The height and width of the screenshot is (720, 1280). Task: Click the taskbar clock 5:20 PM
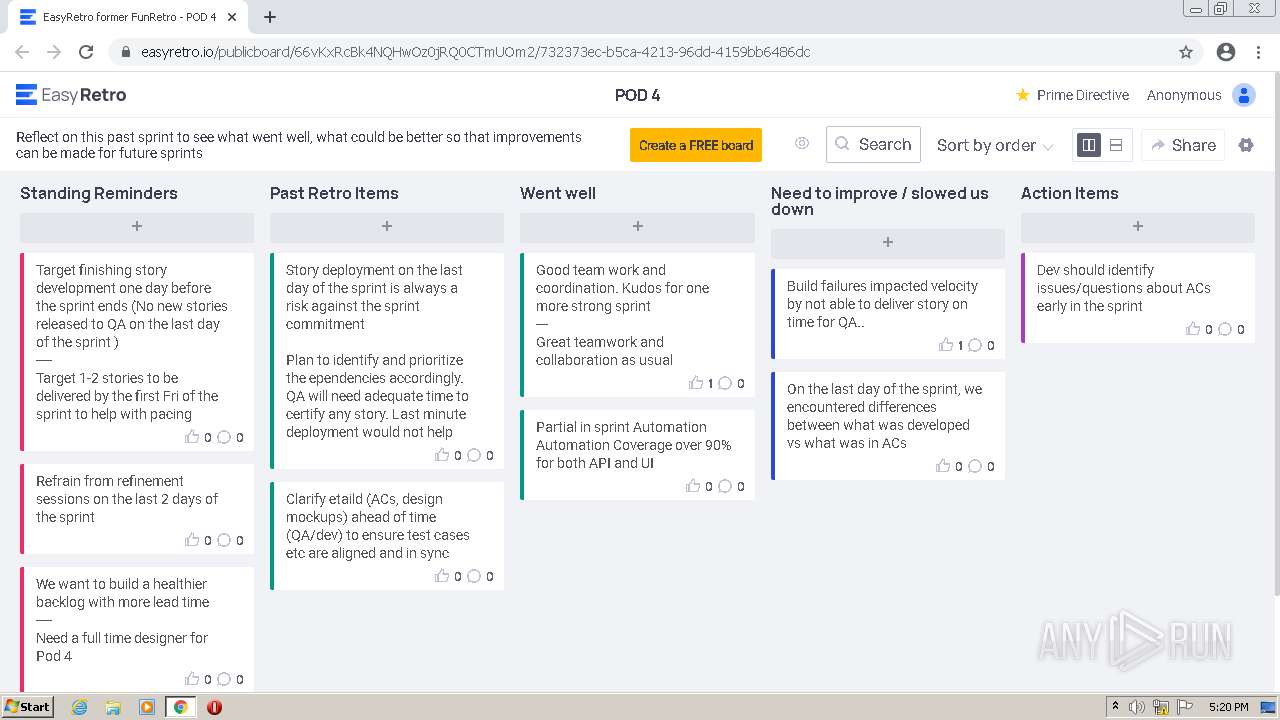pyautogui.click(x=1228, y=707)
